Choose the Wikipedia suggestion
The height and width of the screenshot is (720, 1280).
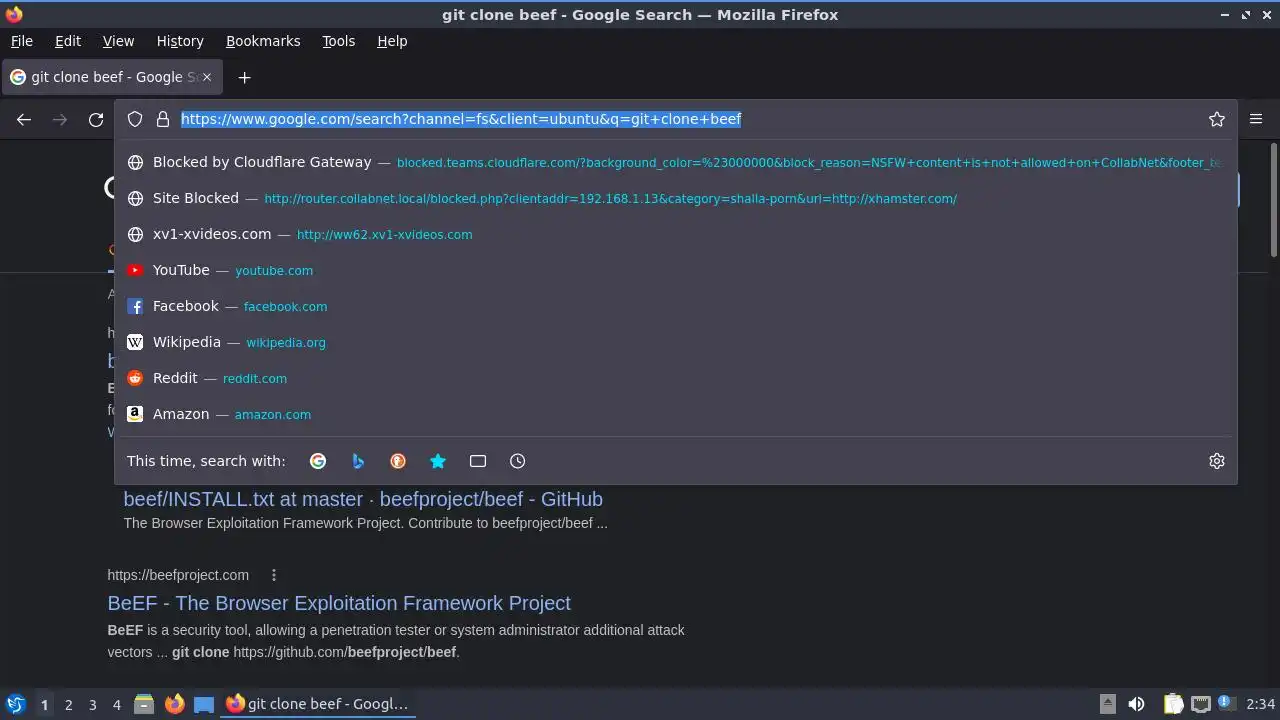click(x=675, y=342)
